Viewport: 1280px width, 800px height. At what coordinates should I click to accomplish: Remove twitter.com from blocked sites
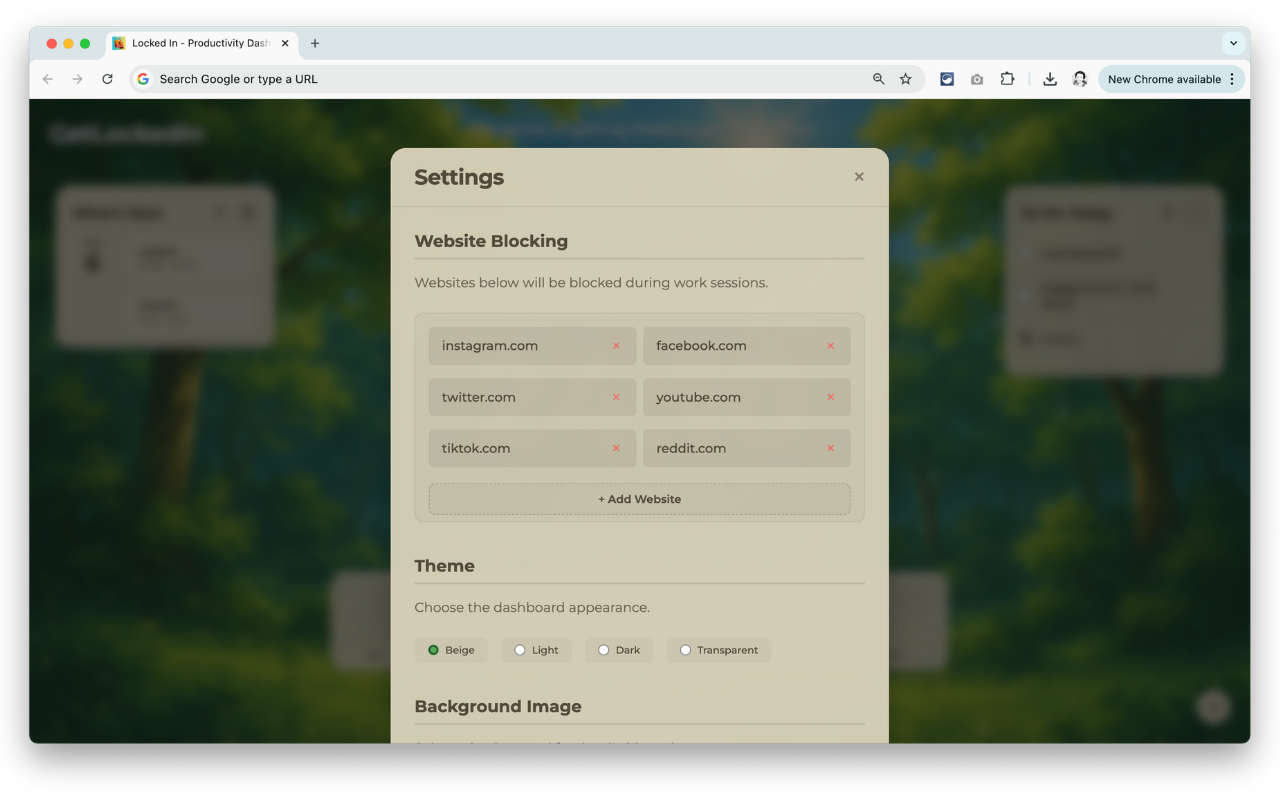coord(616,397)
